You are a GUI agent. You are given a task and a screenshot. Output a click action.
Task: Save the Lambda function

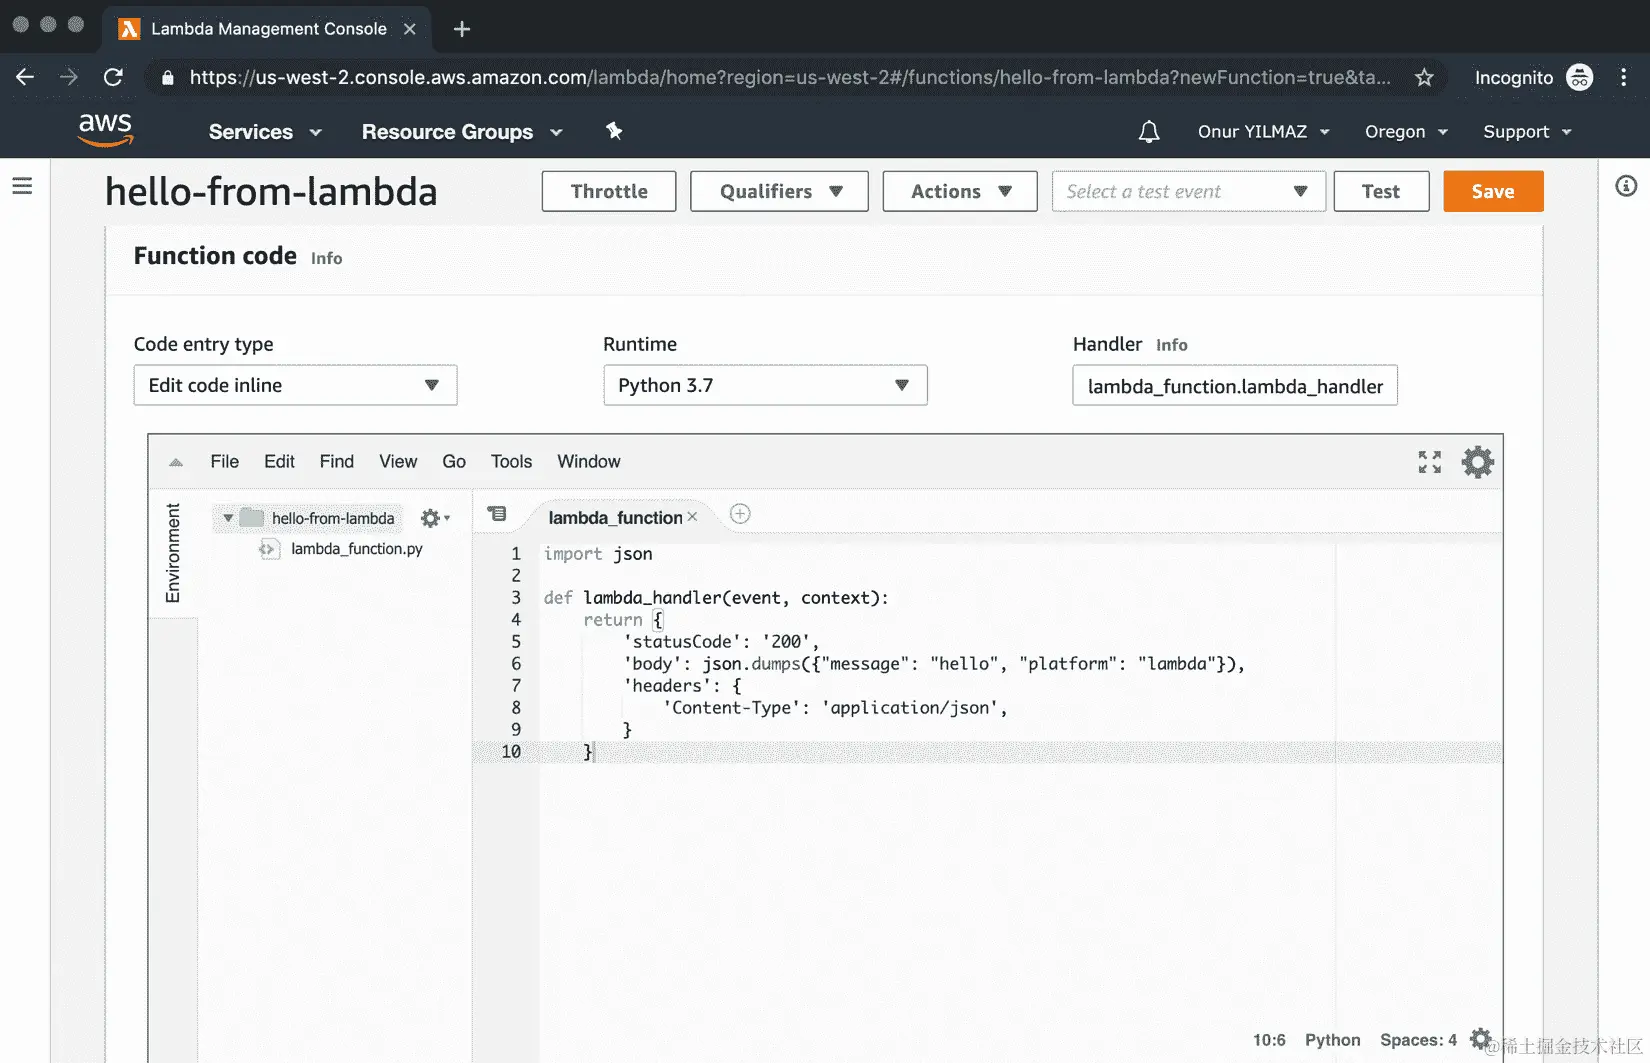pyautogui.click(x=1492, y=191)
